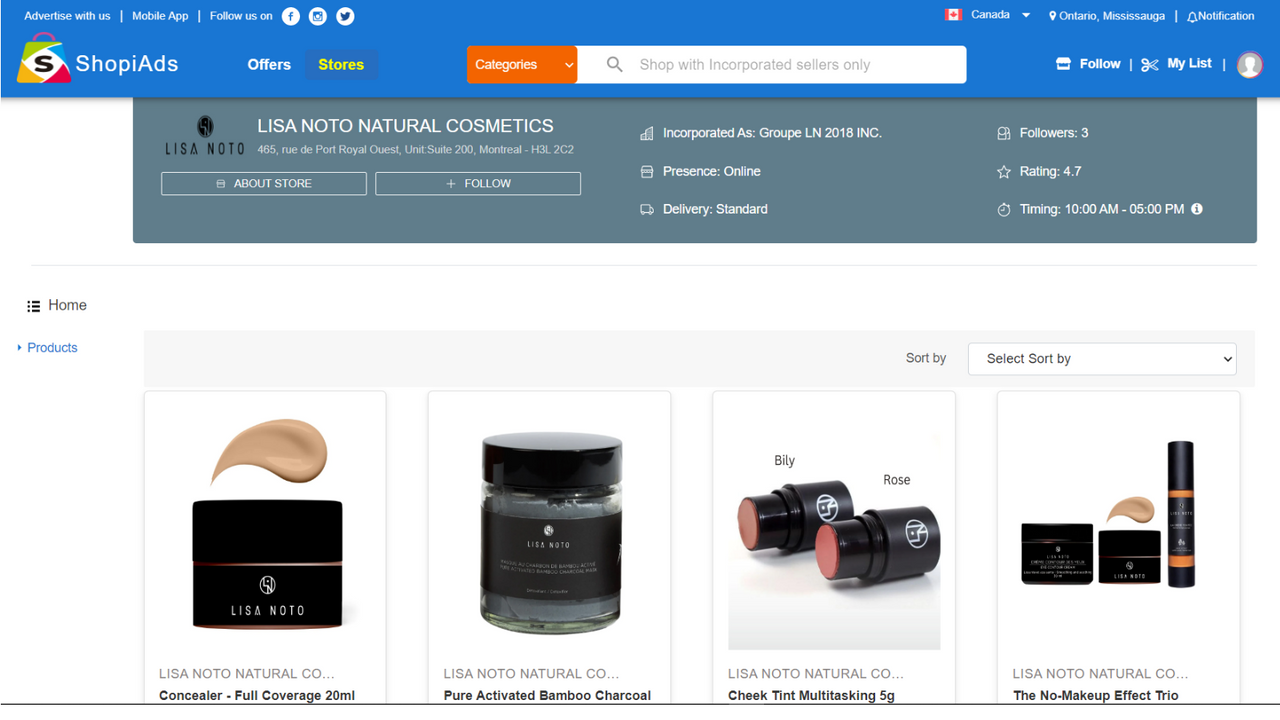Open the Offers menu
The height and width of the screenshot is (720, 1280).
click(269, 65)
